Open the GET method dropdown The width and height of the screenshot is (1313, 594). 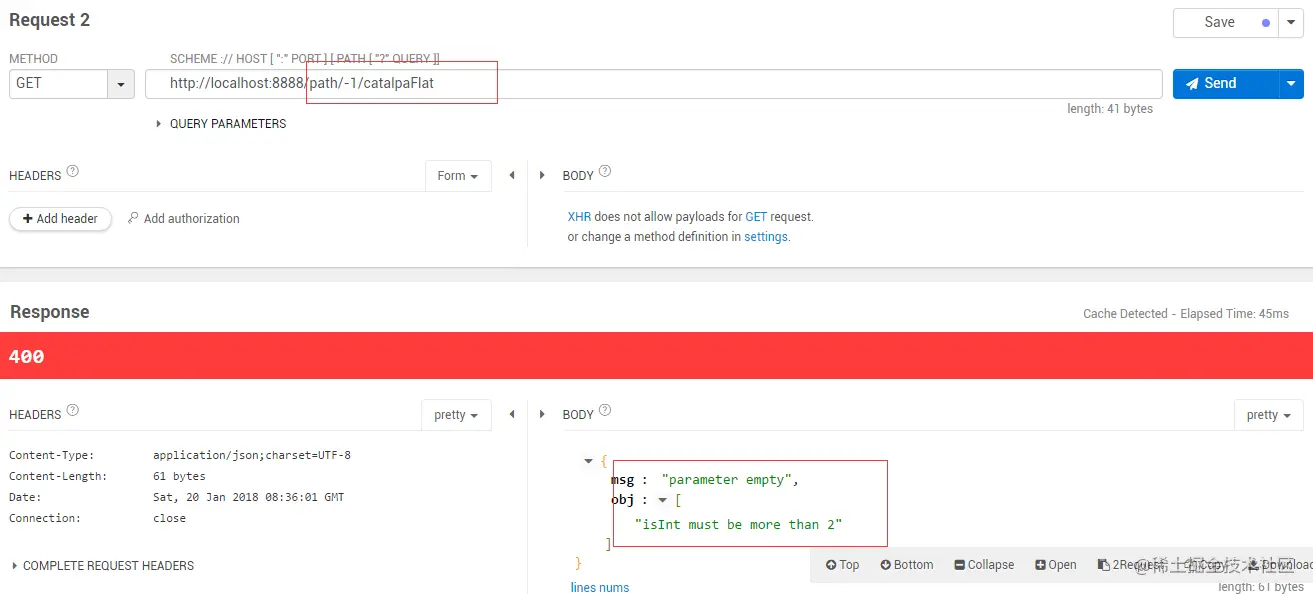(72, 84)
